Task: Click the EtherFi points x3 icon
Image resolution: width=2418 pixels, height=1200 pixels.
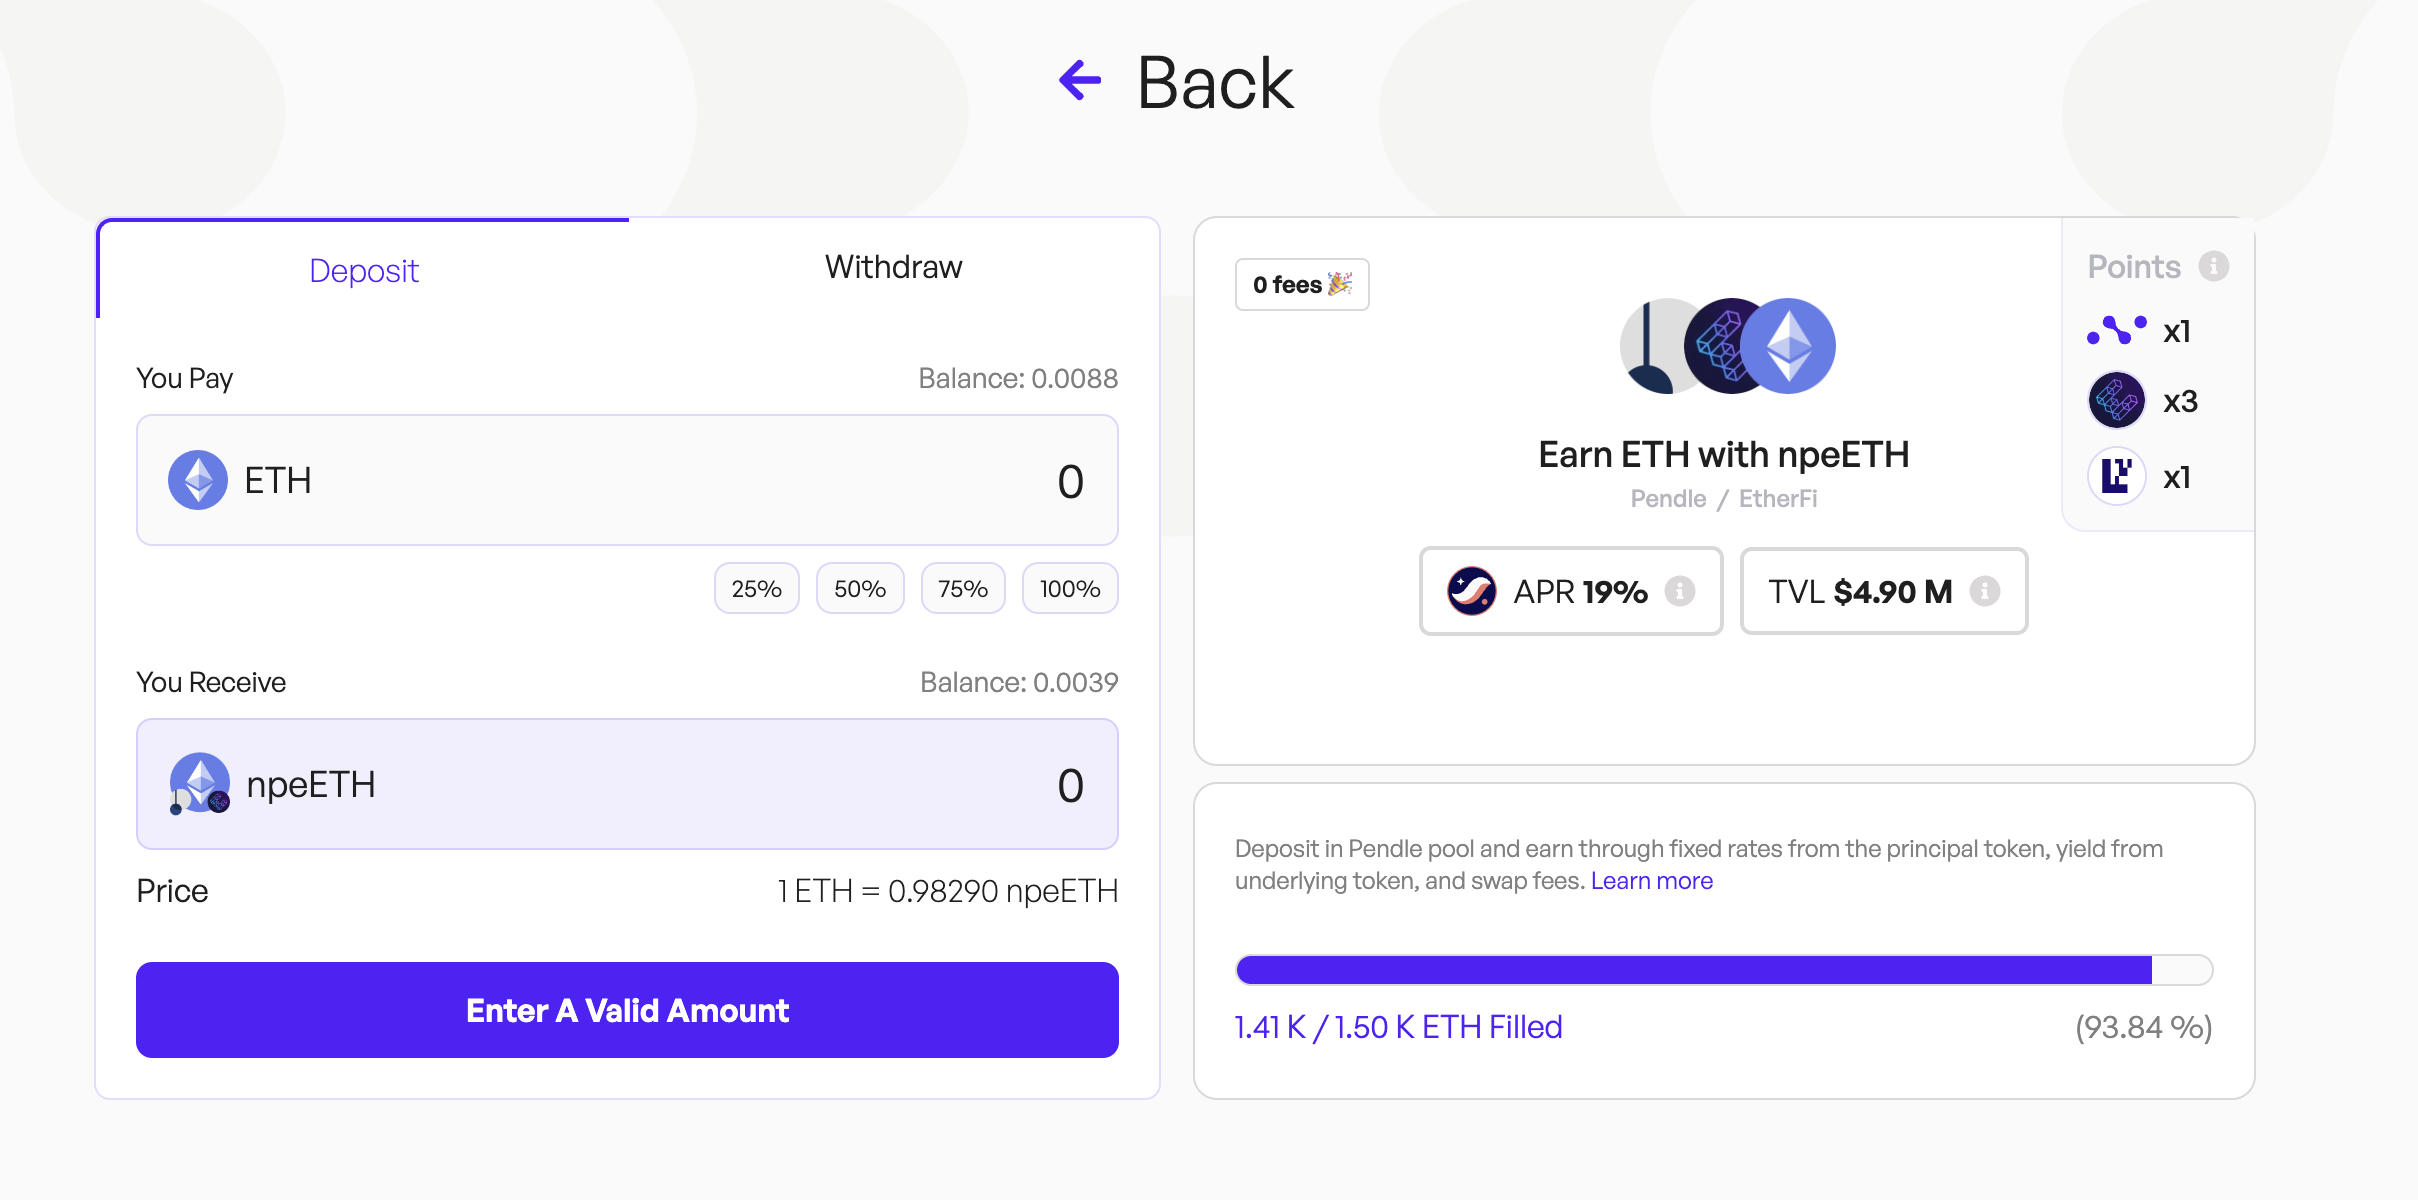Action: pos(2117,401)
